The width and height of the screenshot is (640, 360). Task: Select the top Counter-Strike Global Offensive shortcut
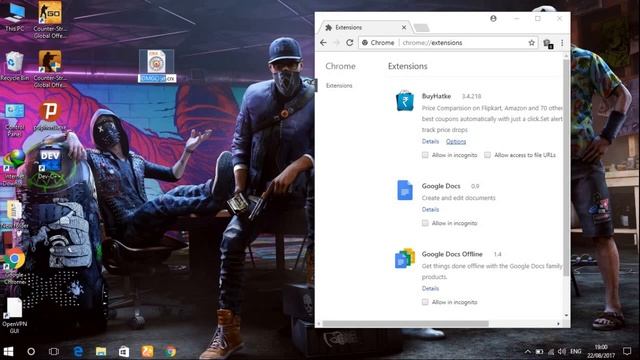pyautogui.click(x=50, y=20)
